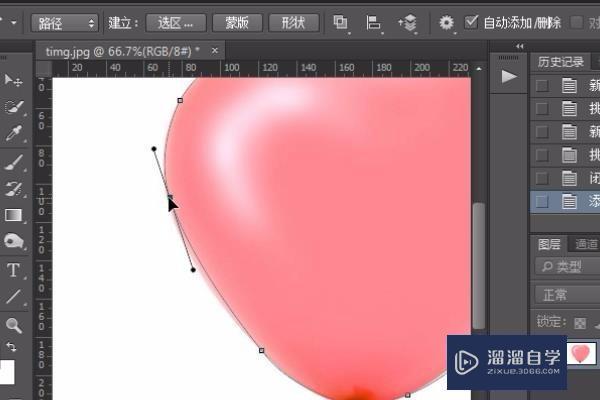600x400 pixels.
Task: Select the Horizontal Type tool
Action: [x=14, y=270]
